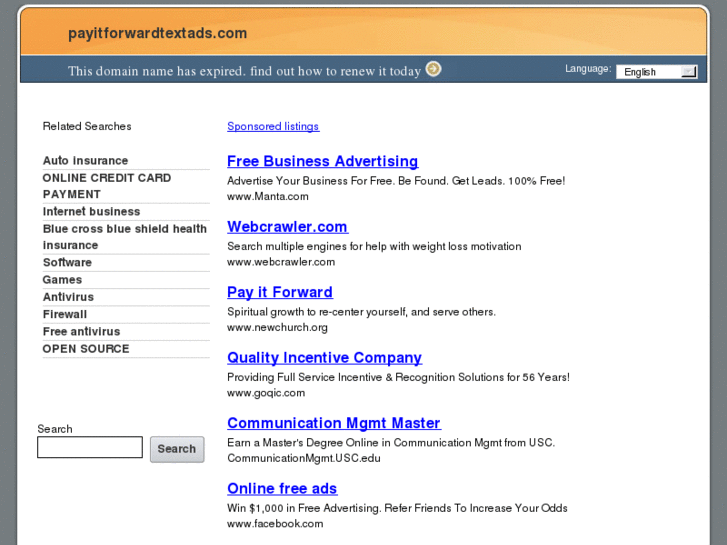Select ONLINE CREDIT CARD PAYMENT related search
This screenshot has width=727, height=545.
(107, 186)
